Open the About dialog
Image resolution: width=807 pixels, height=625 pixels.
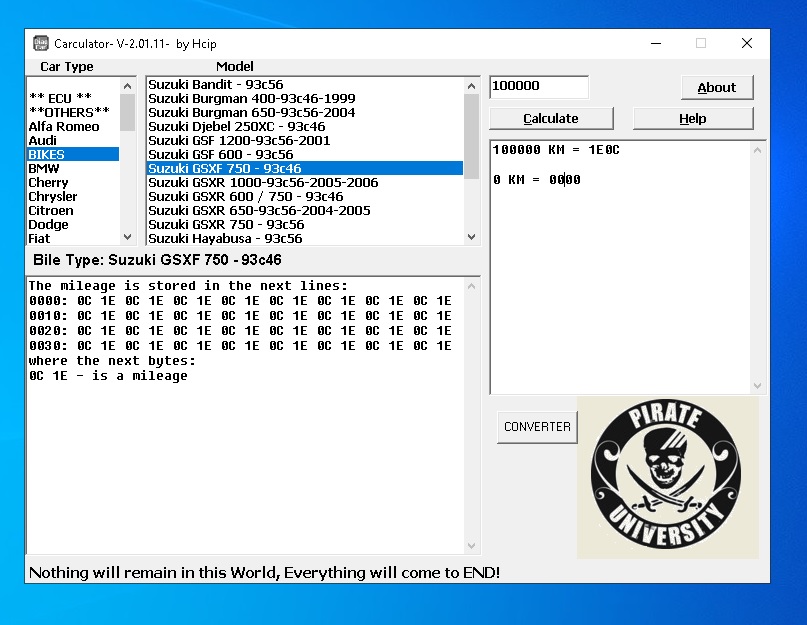(x=716, y=88)
